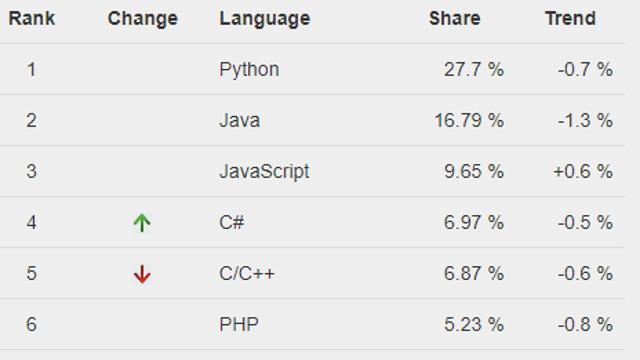This screenshot has height=360, width=640.
Task: Select the Rank column header
Action: click(31, 18)
